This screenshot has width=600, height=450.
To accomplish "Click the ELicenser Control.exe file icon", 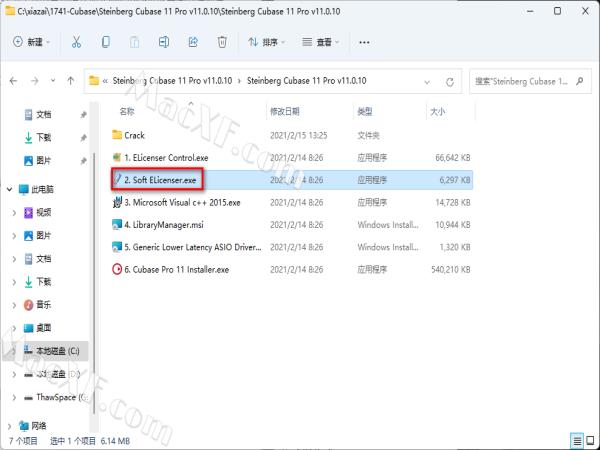I will pos(117,157).
